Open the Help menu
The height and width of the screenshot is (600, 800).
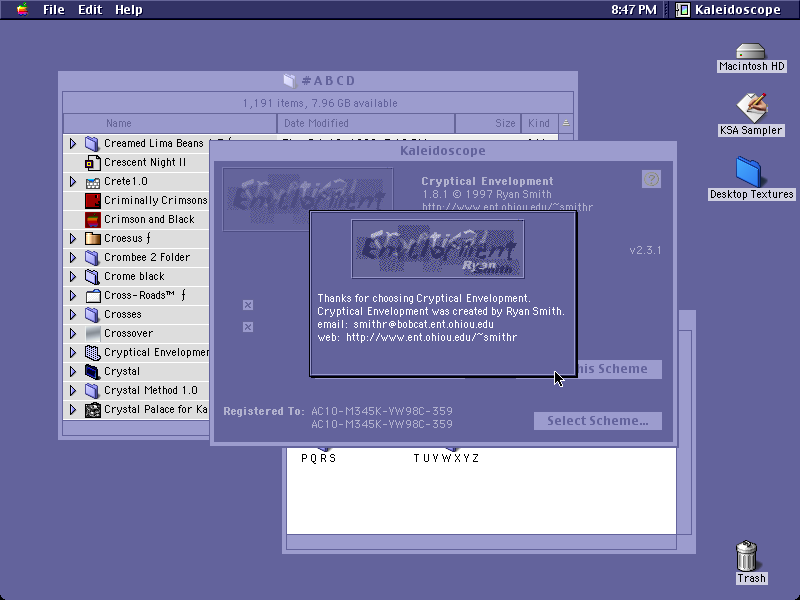point(129,10)
